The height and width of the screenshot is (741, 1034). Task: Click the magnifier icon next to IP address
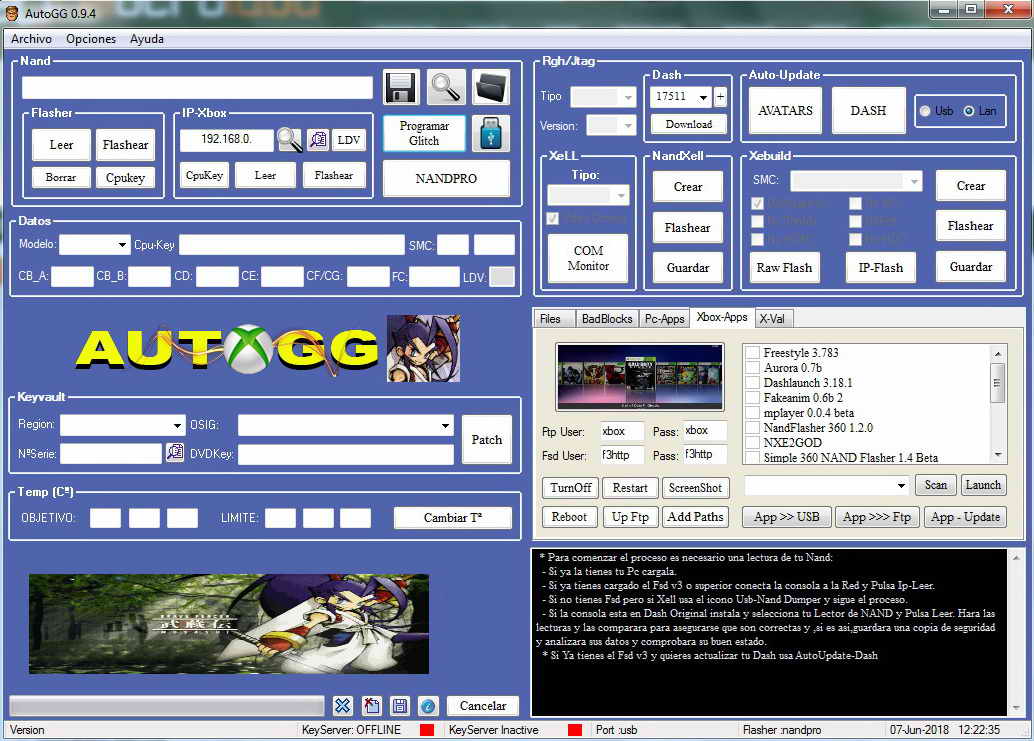click(289, 140)
